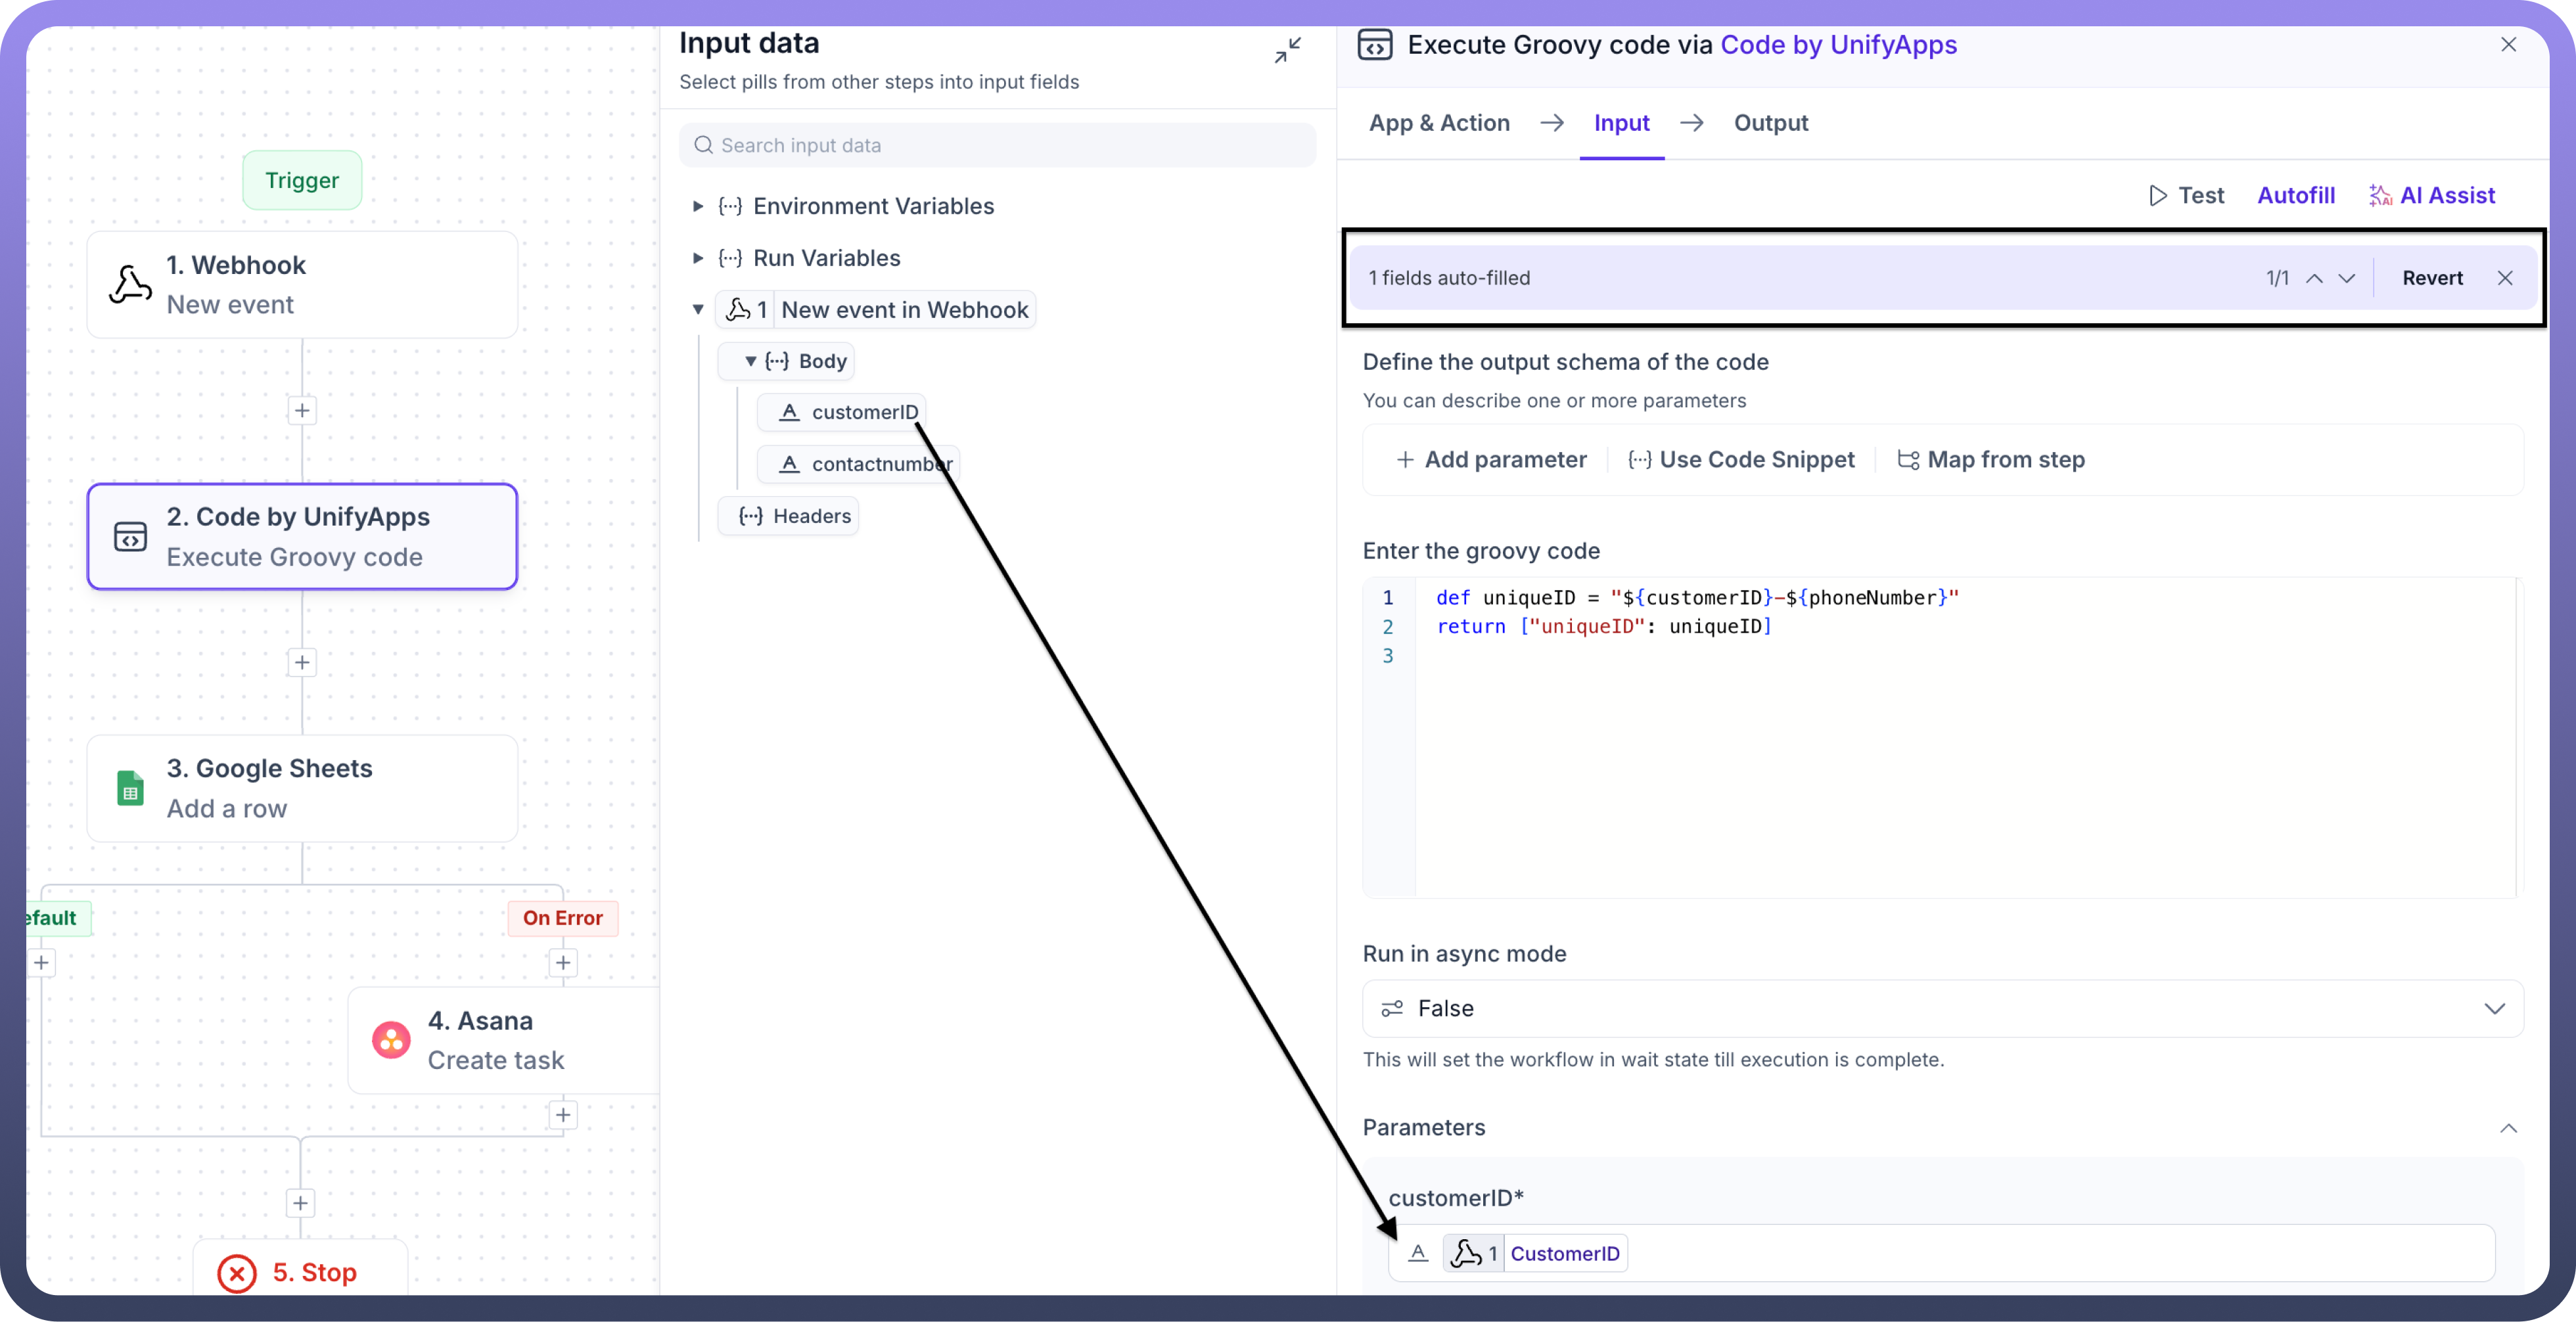Click the Webhook step icon
This screenshot has width=2576, height=1322.
coord(130,285)
